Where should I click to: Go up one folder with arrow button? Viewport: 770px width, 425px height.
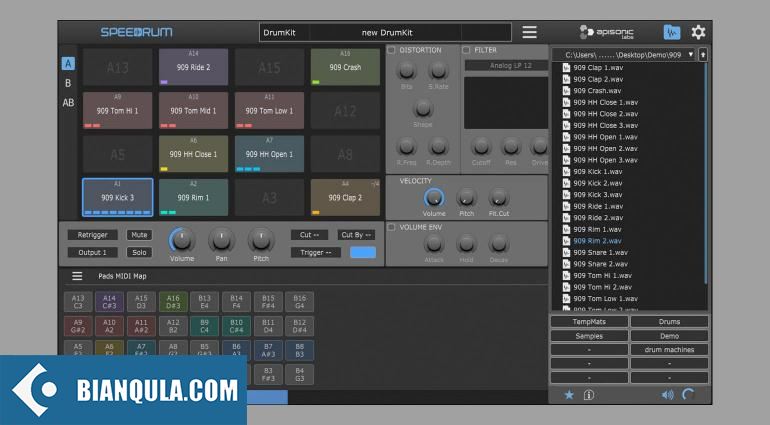703,55
